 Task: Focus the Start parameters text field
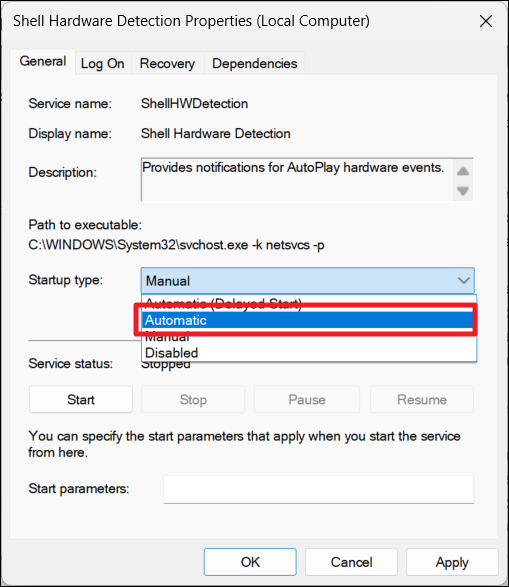pos(319,489)
